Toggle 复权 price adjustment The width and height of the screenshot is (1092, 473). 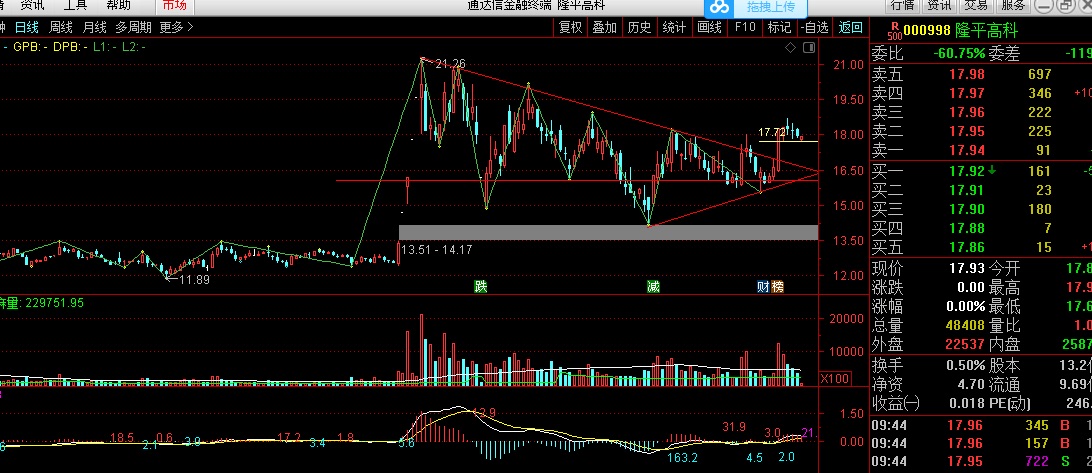pyautogui.click(x=570, y=27)
